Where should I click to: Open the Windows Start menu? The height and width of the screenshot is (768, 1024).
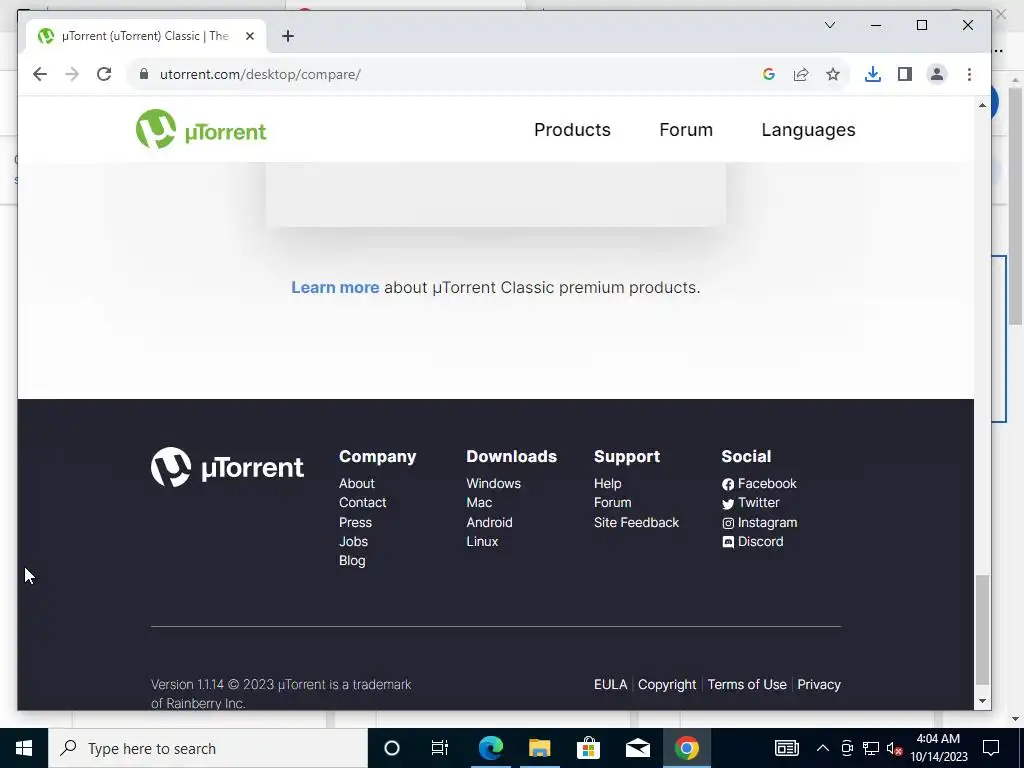pyautogui.click(x=24, y=748)
